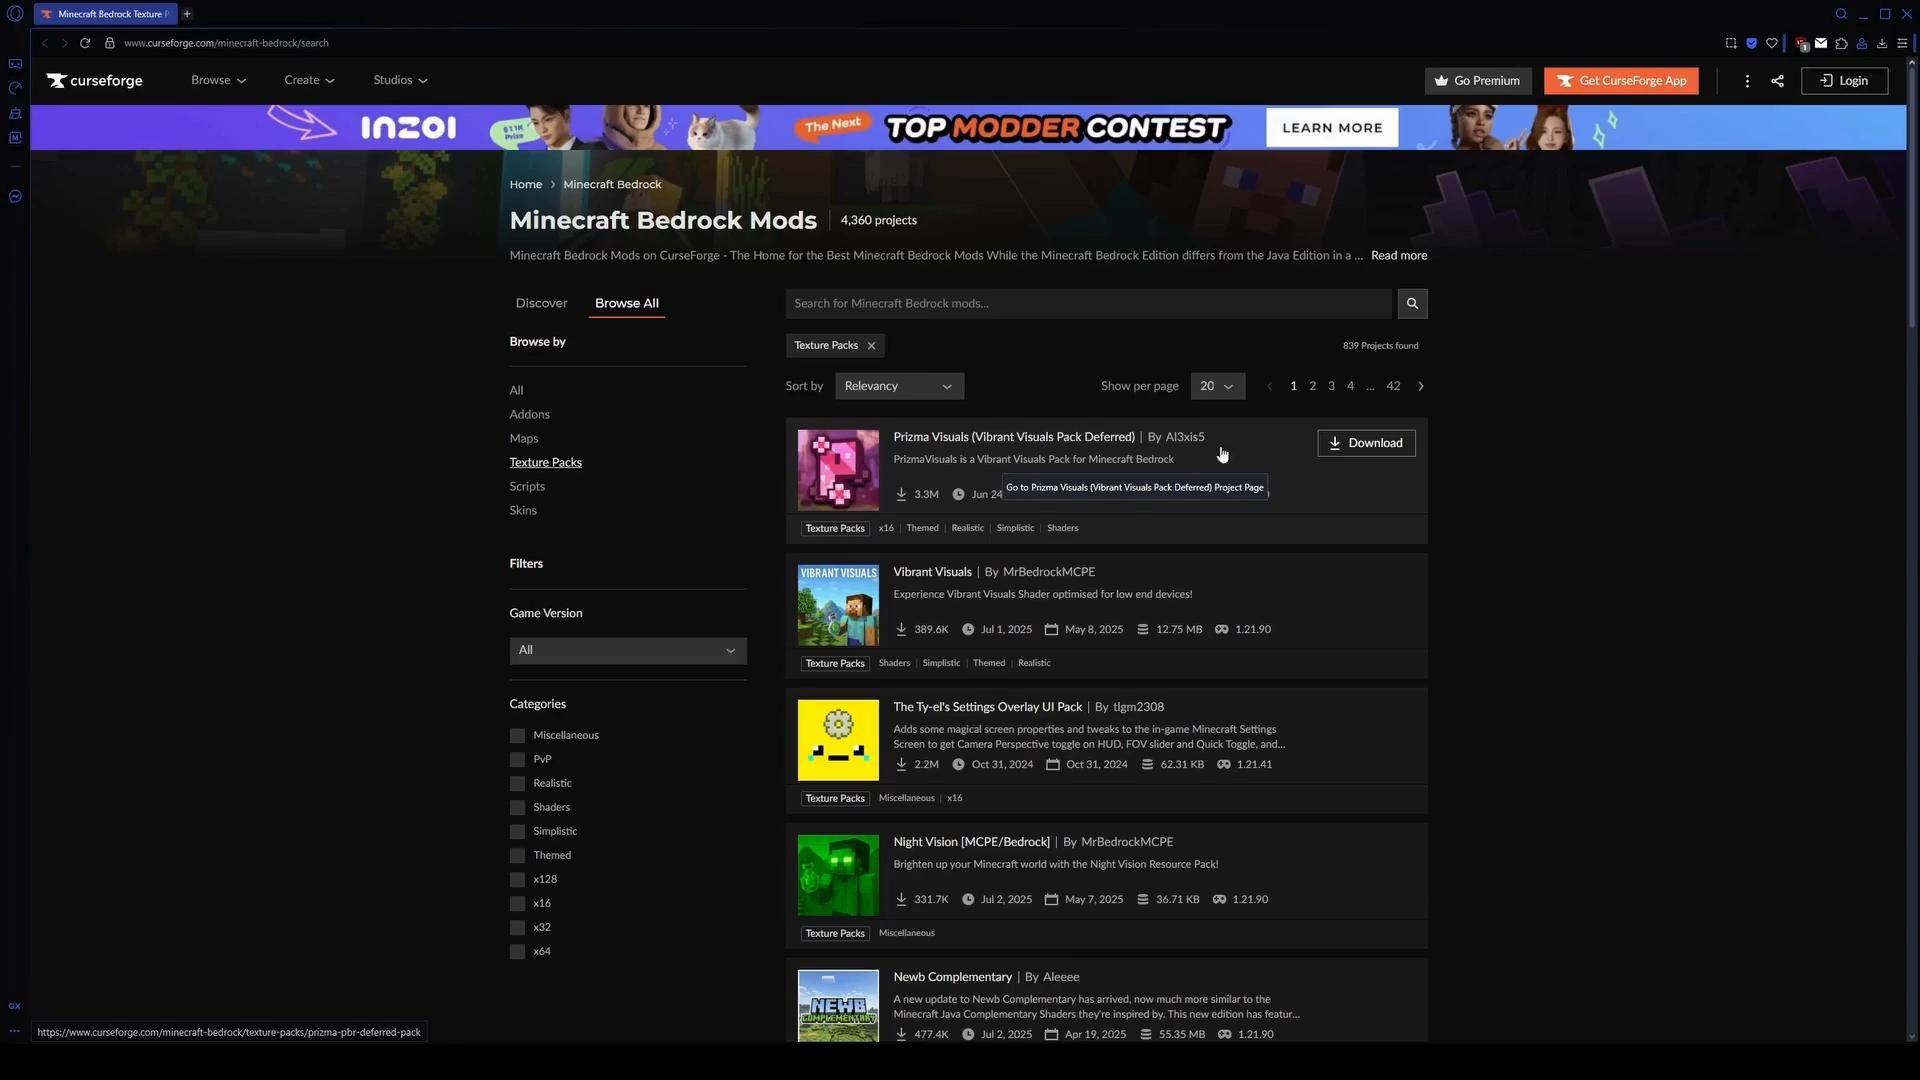This screenshot has height=1080, width=1920.
Task: Open the Game Version dropdown
Action: (x=628, y=651)
